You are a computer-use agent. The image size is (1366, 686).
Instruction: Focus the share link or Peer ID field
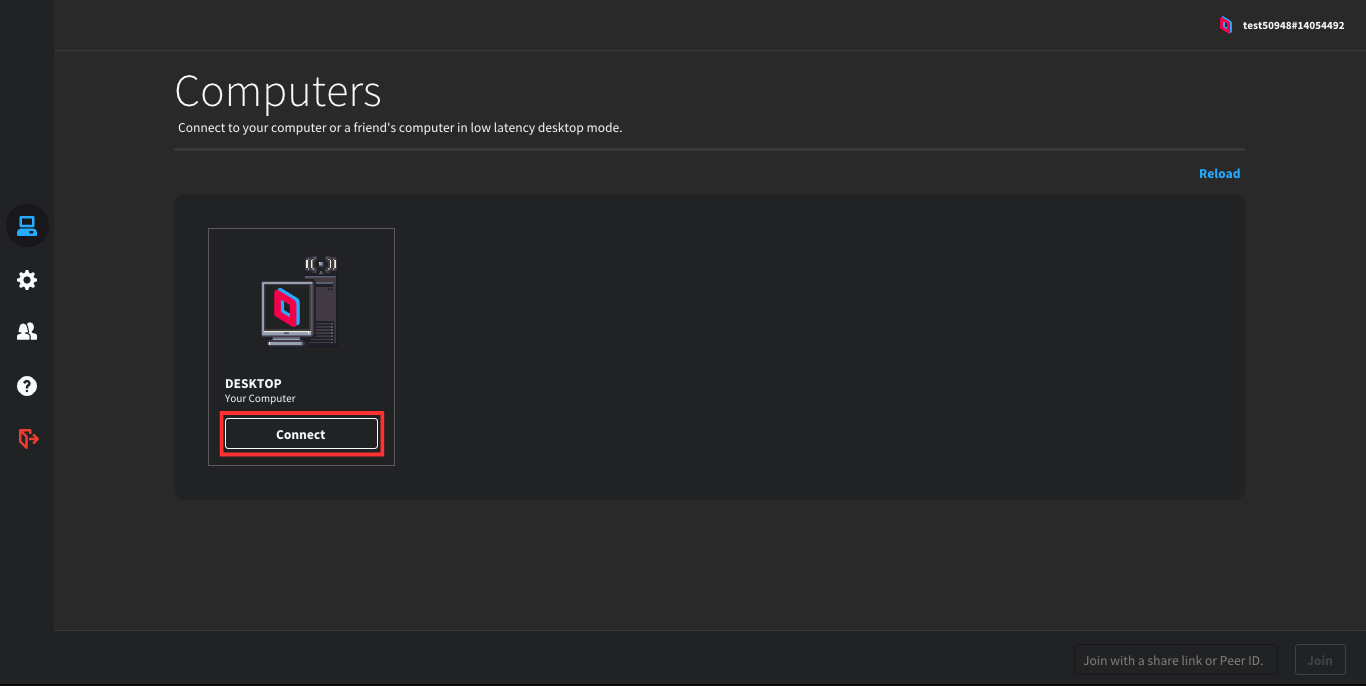click(1174, 660)
